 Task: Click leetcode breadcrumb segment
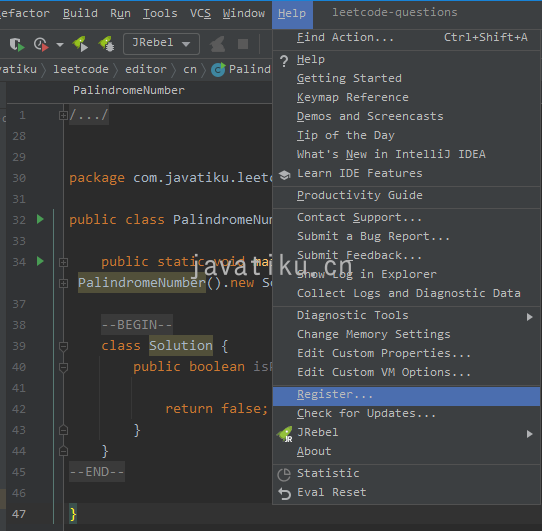pos(81,69)
